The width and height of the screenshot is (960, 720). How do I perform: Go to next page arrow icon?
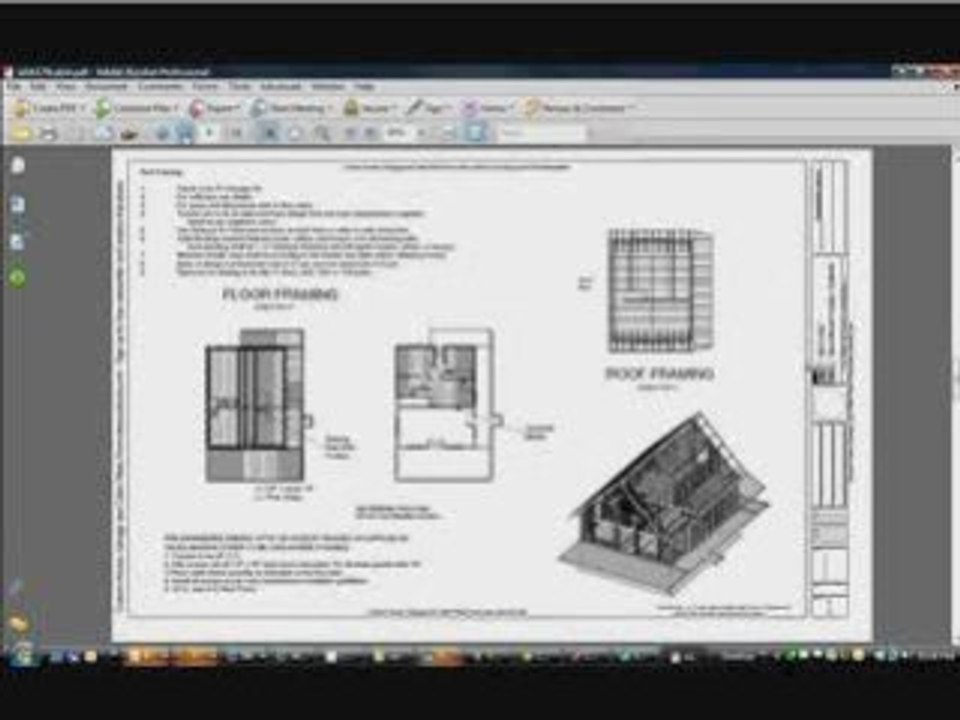pyautogui.click(x=185, y=133)
